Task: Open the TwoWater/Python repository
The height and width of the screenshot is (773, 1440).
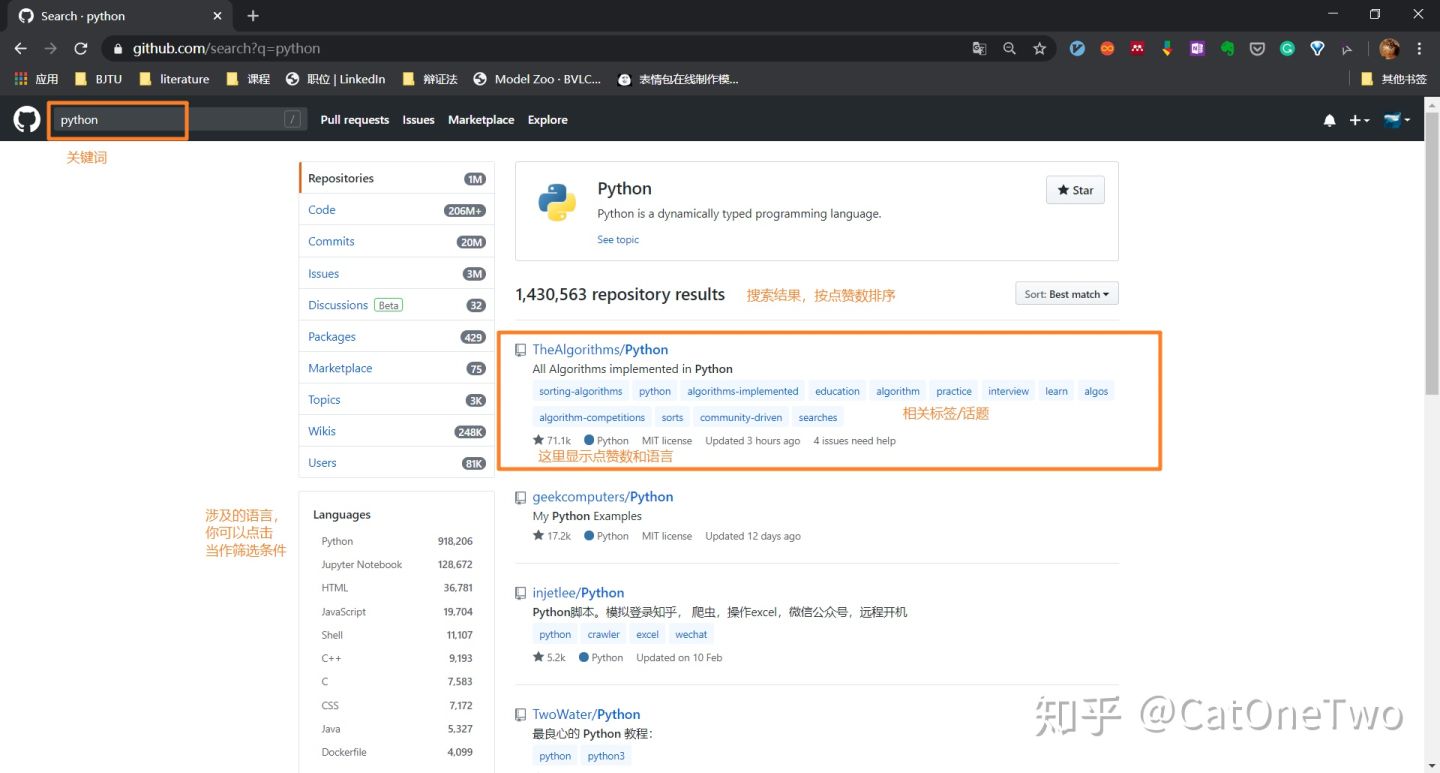Action: 586,715
